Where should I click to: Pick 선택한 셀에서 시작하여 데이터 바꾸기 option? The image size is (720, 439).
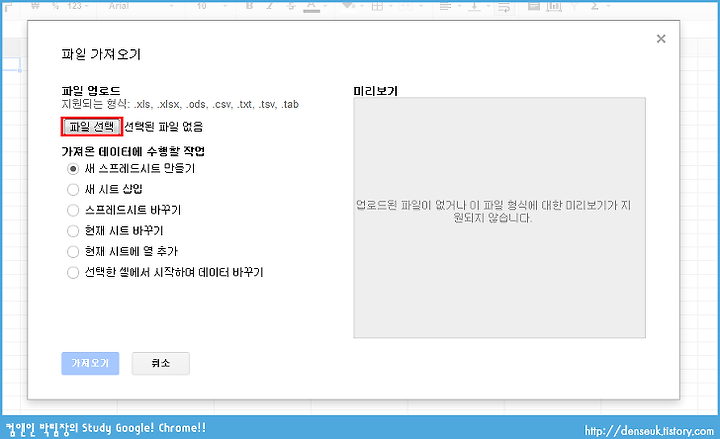click(73, 273)
